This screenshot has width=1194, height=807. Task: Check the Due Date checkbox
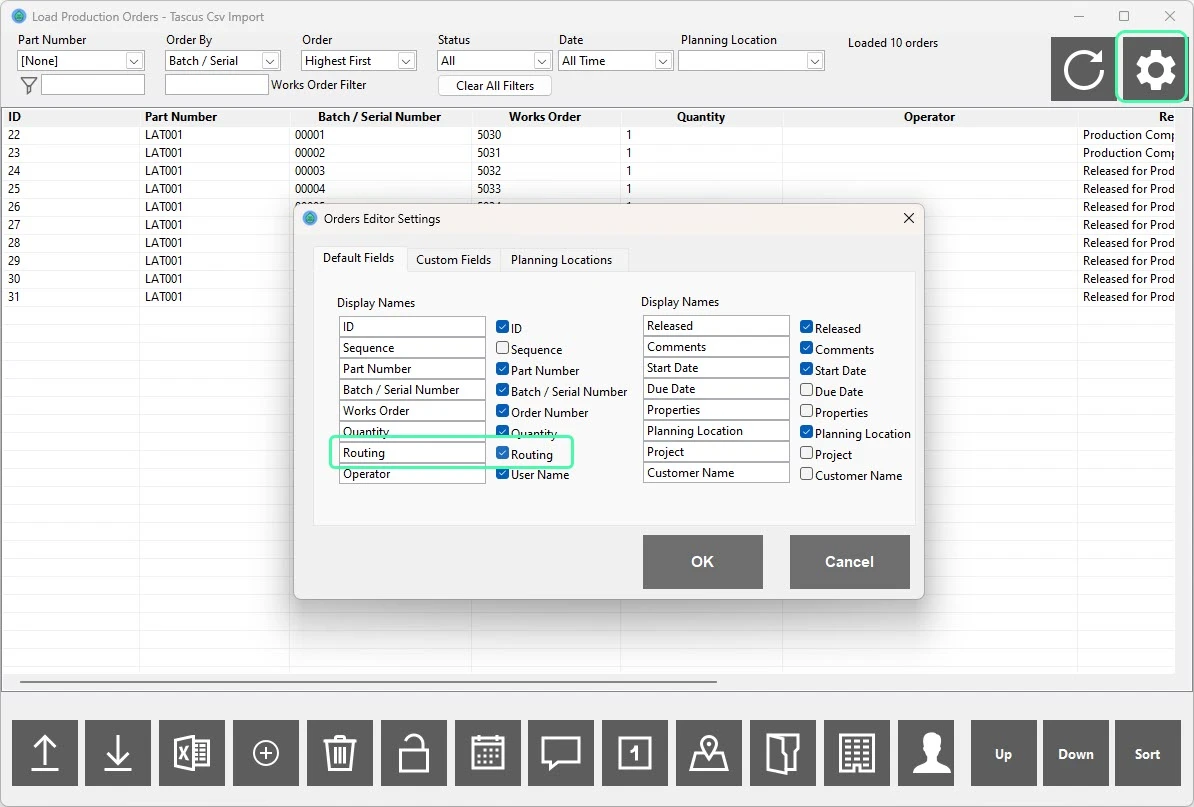pyautogui.click(x=807, y=391)
